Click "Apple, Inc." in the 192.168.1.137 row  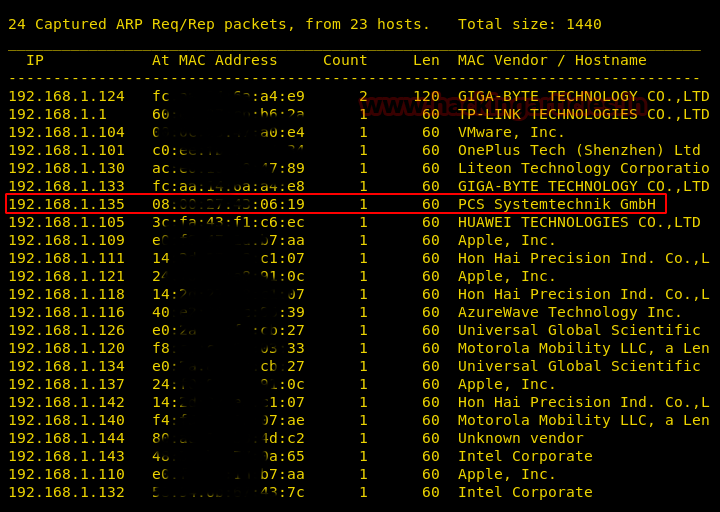coord(507,384)
